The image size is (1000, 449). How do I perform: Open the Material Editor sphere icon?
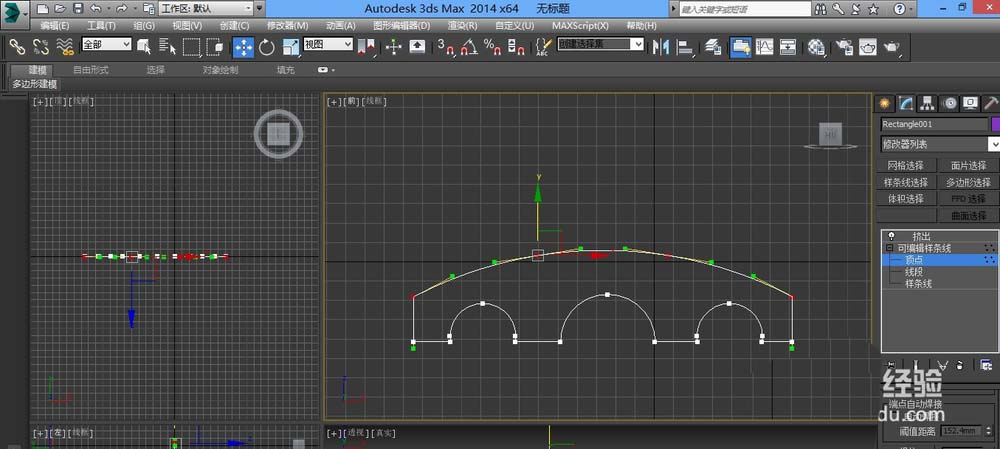pyautogui.click(x=816, y=47)
